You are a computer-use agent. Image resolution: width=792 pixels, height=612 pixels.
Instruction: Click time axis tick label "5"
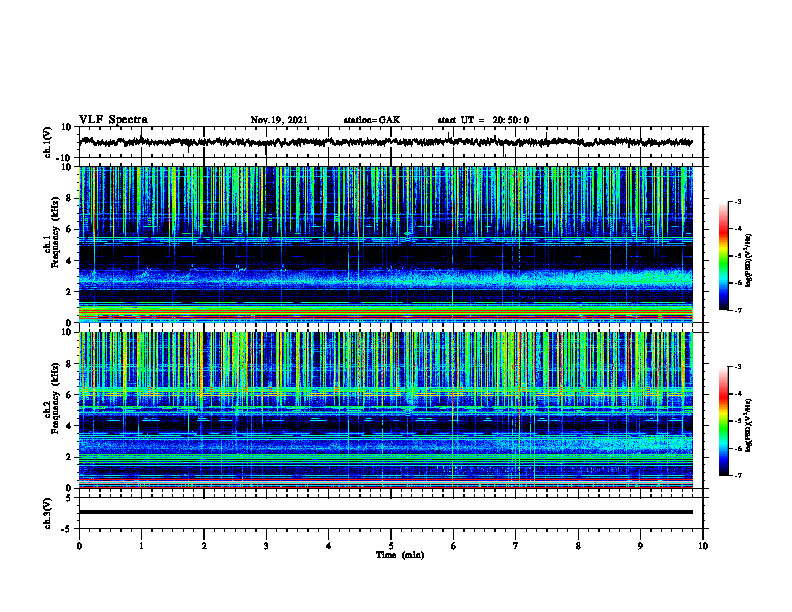point(391,546)
